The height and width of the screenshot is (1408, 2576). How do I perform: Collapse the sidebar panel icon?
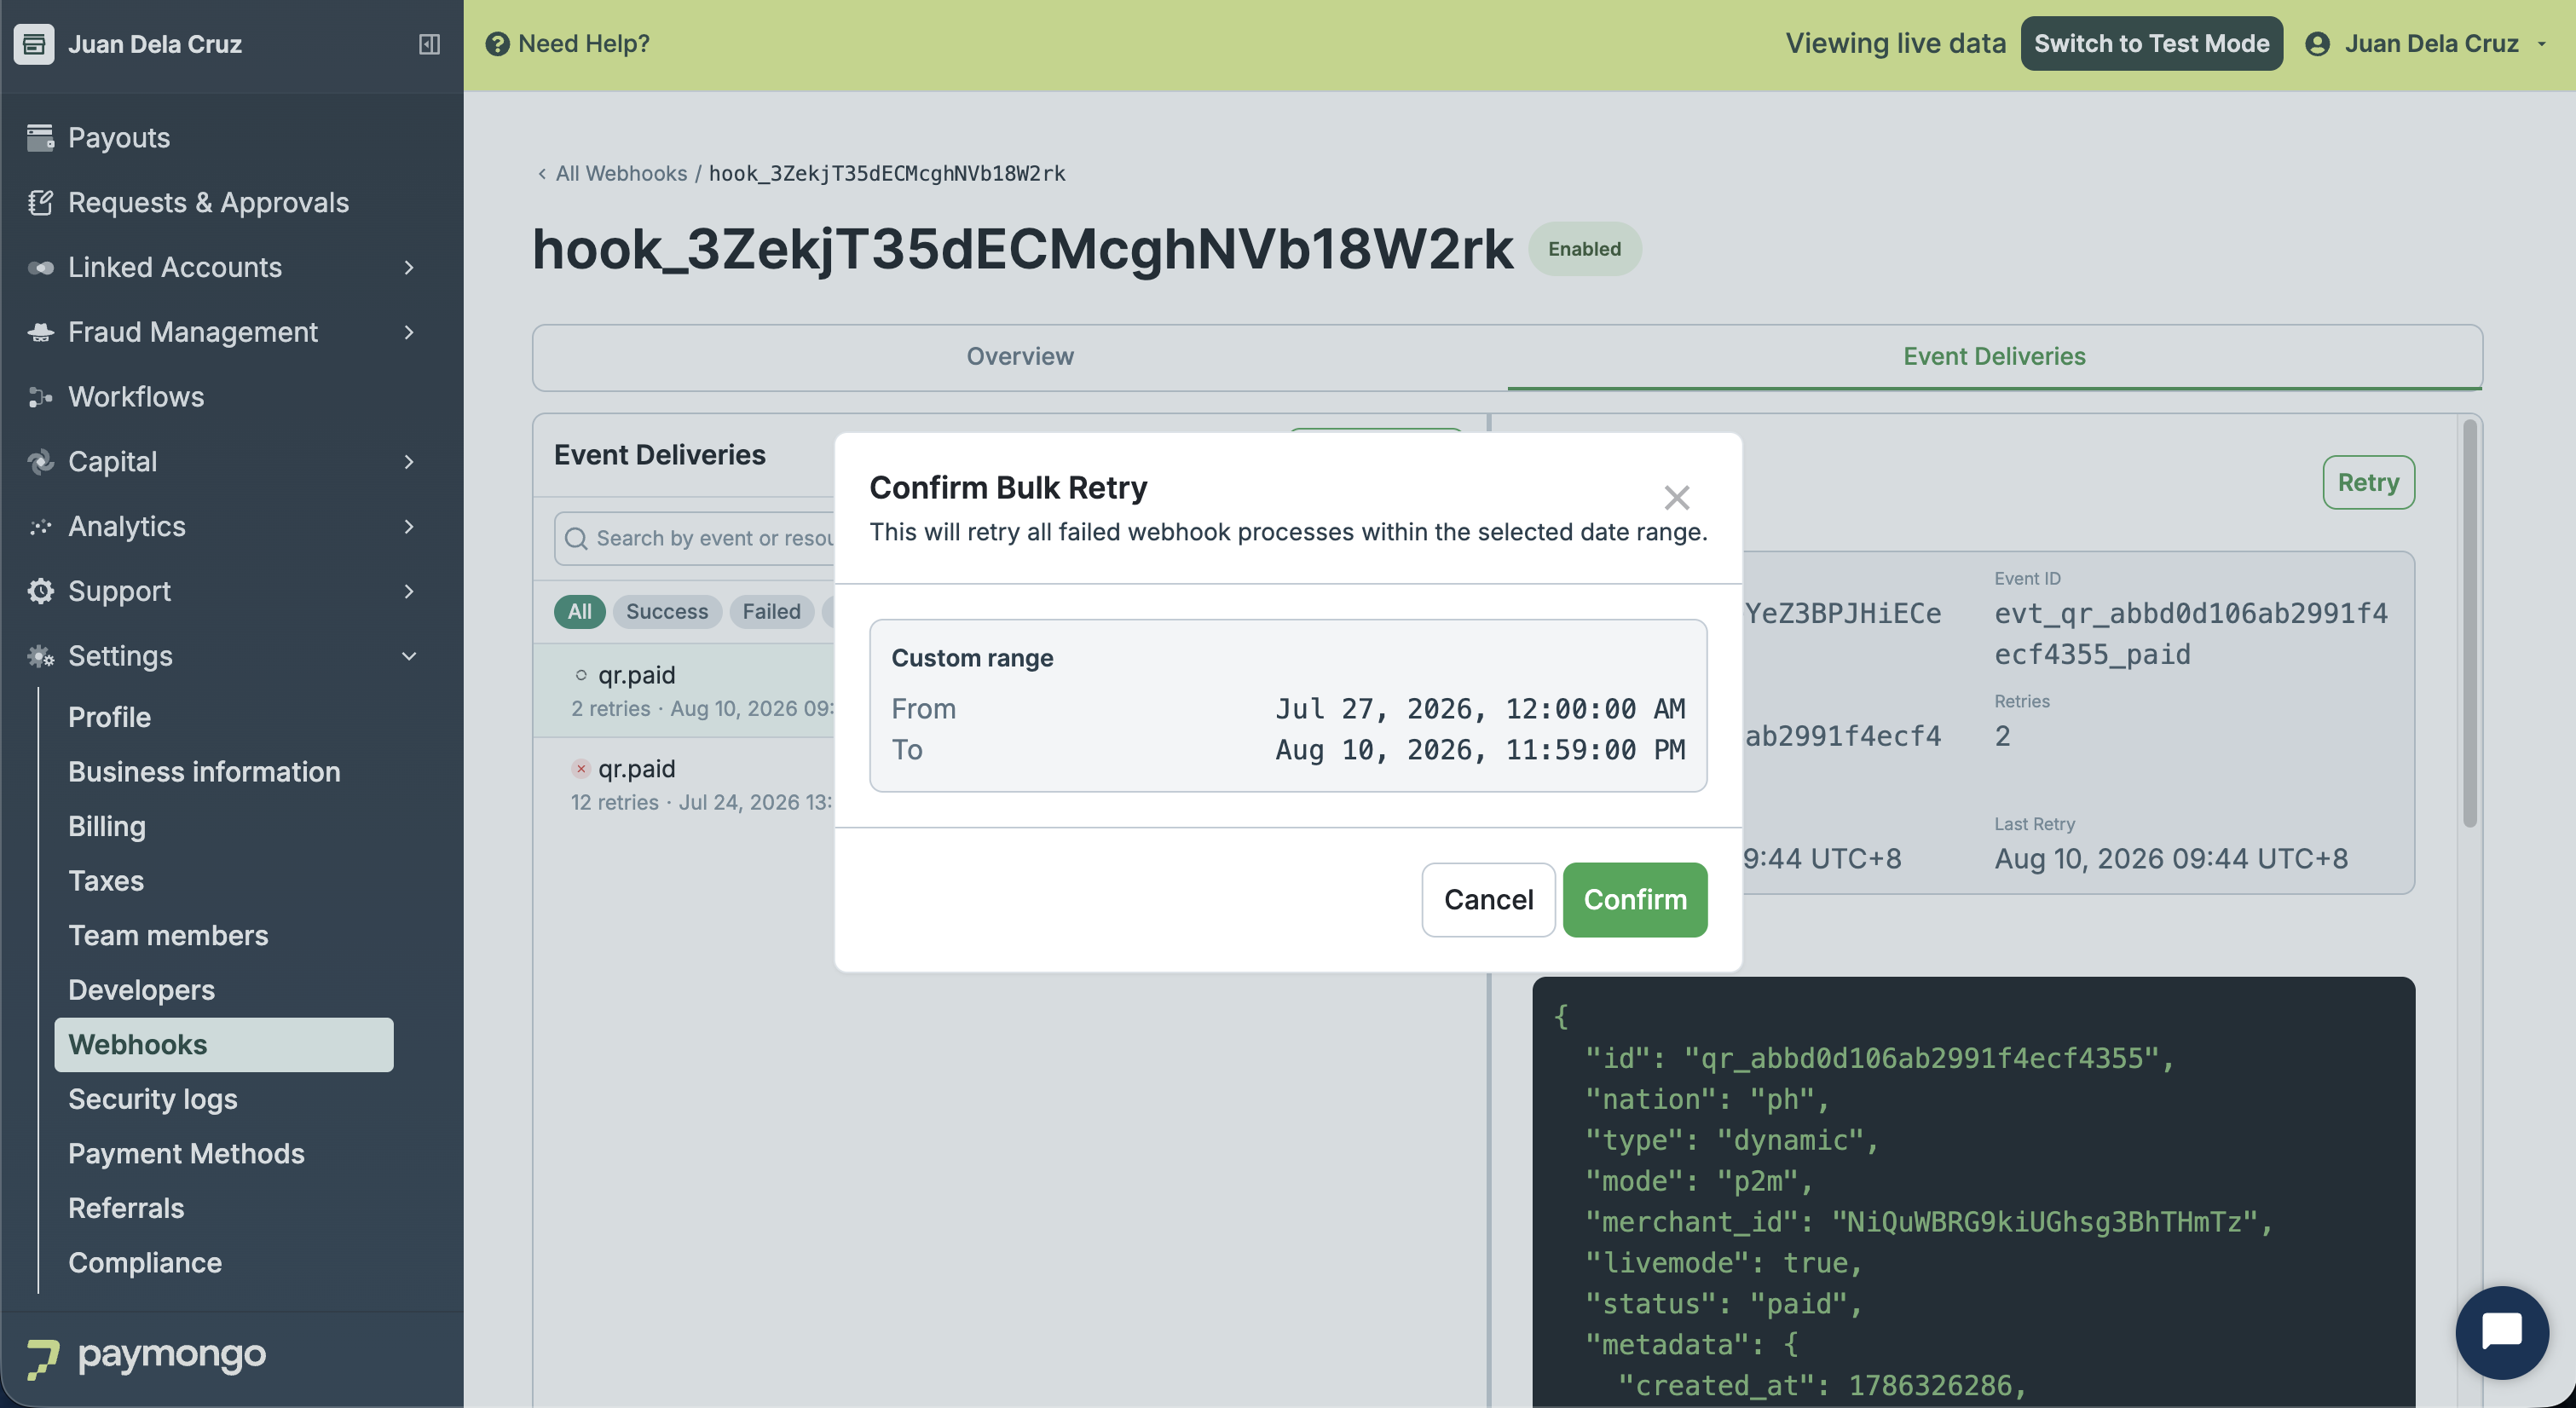(x=429, y=44)
